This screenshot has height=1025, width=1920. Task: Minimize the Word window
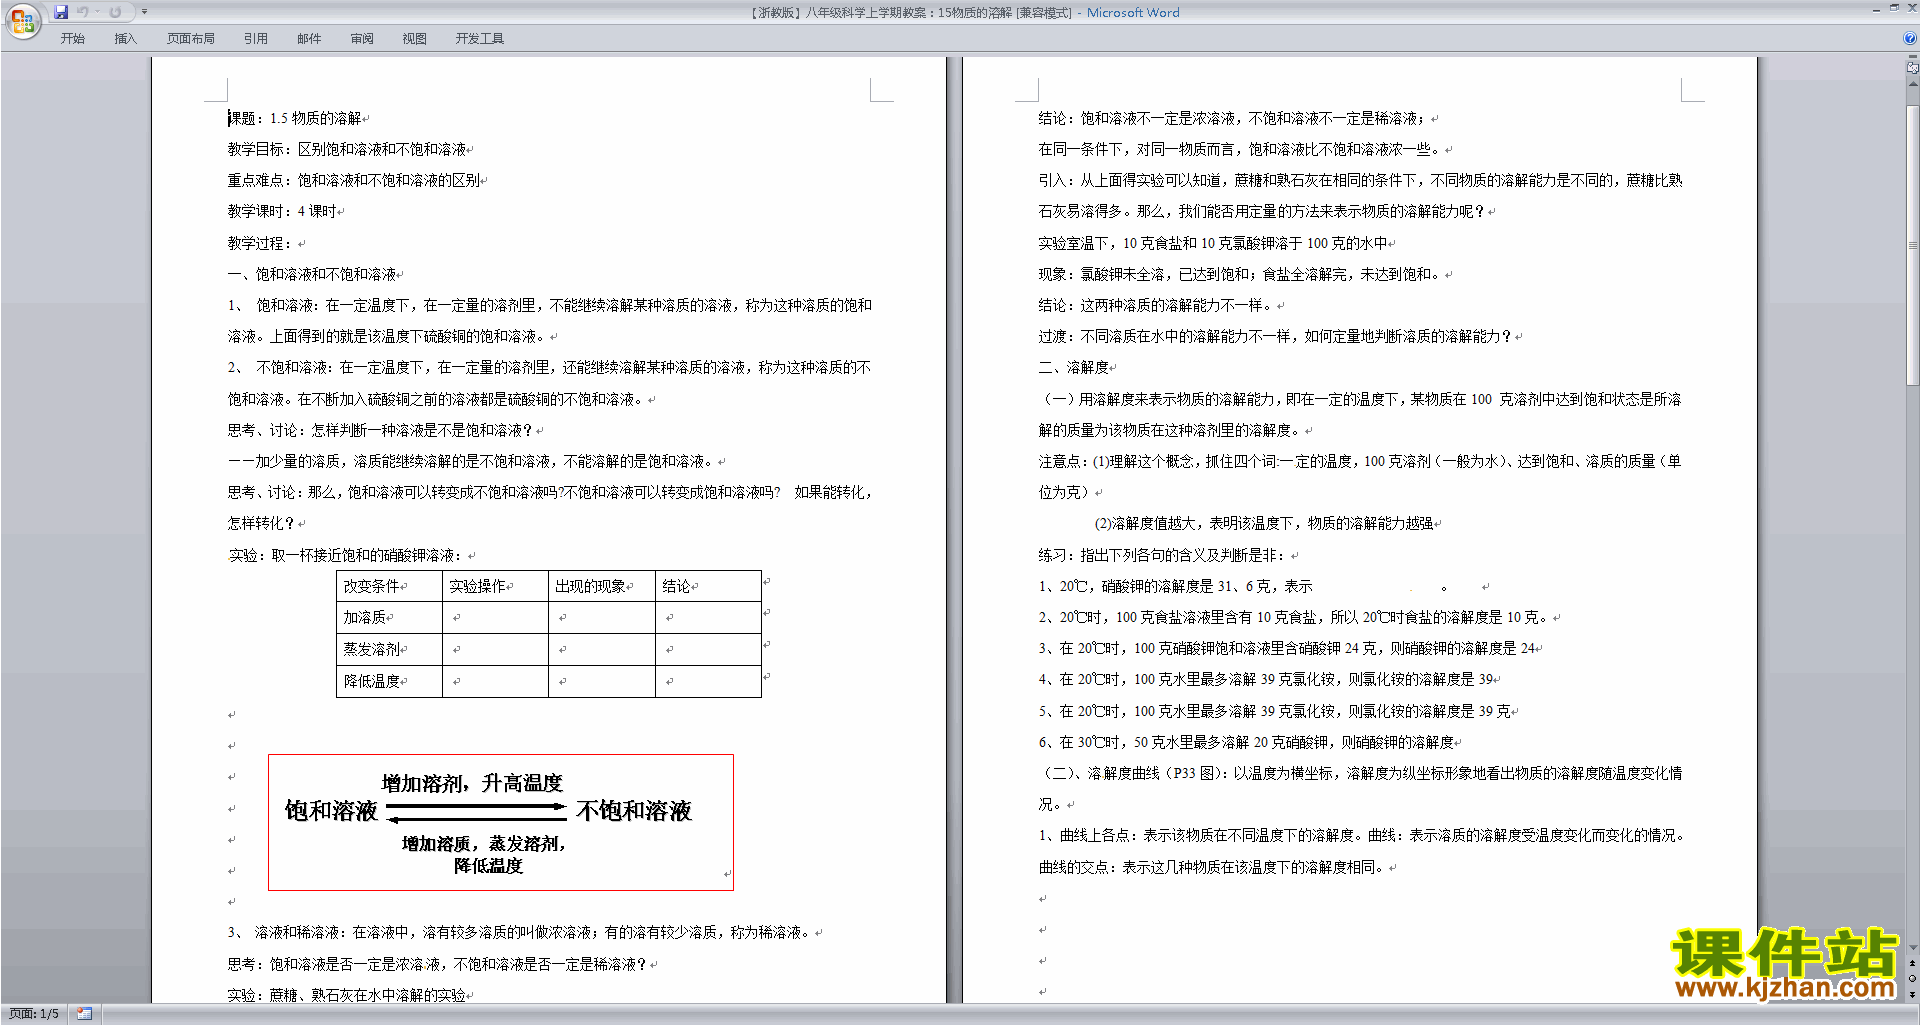(x=1876, y=9)
